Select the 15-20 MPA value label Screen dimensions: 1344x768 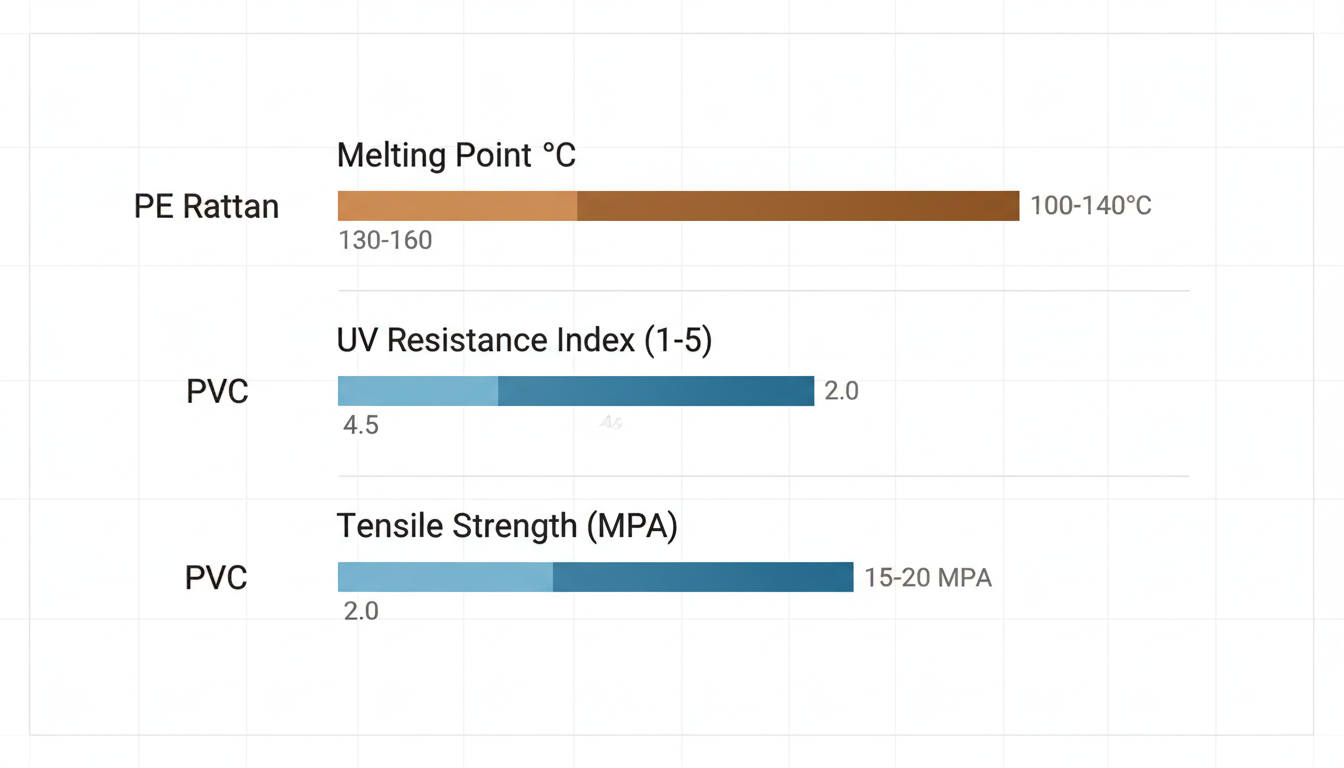coord(928,578)
